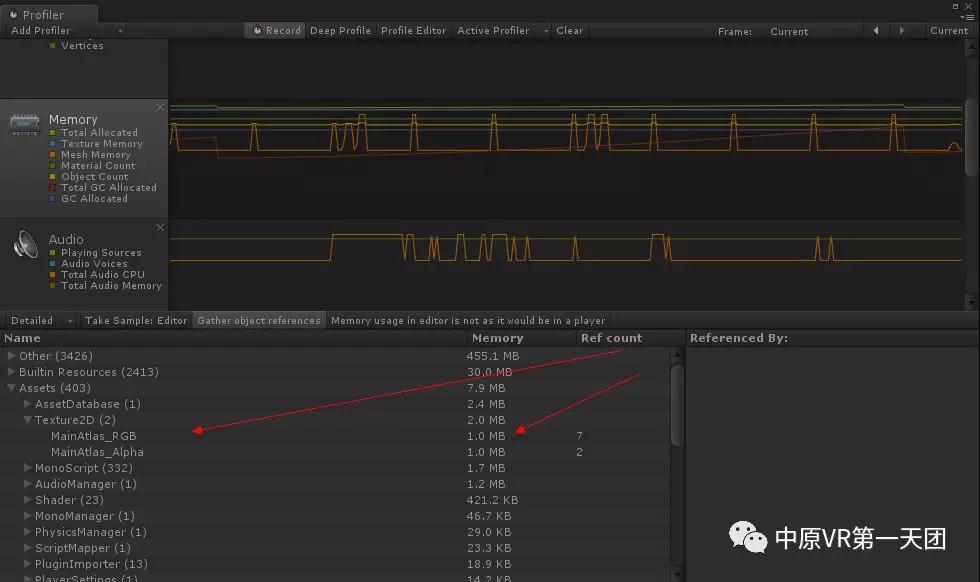Go to the previous frame arrow
The height and width of the screenshot is (582, 980).
click(876, 31)
